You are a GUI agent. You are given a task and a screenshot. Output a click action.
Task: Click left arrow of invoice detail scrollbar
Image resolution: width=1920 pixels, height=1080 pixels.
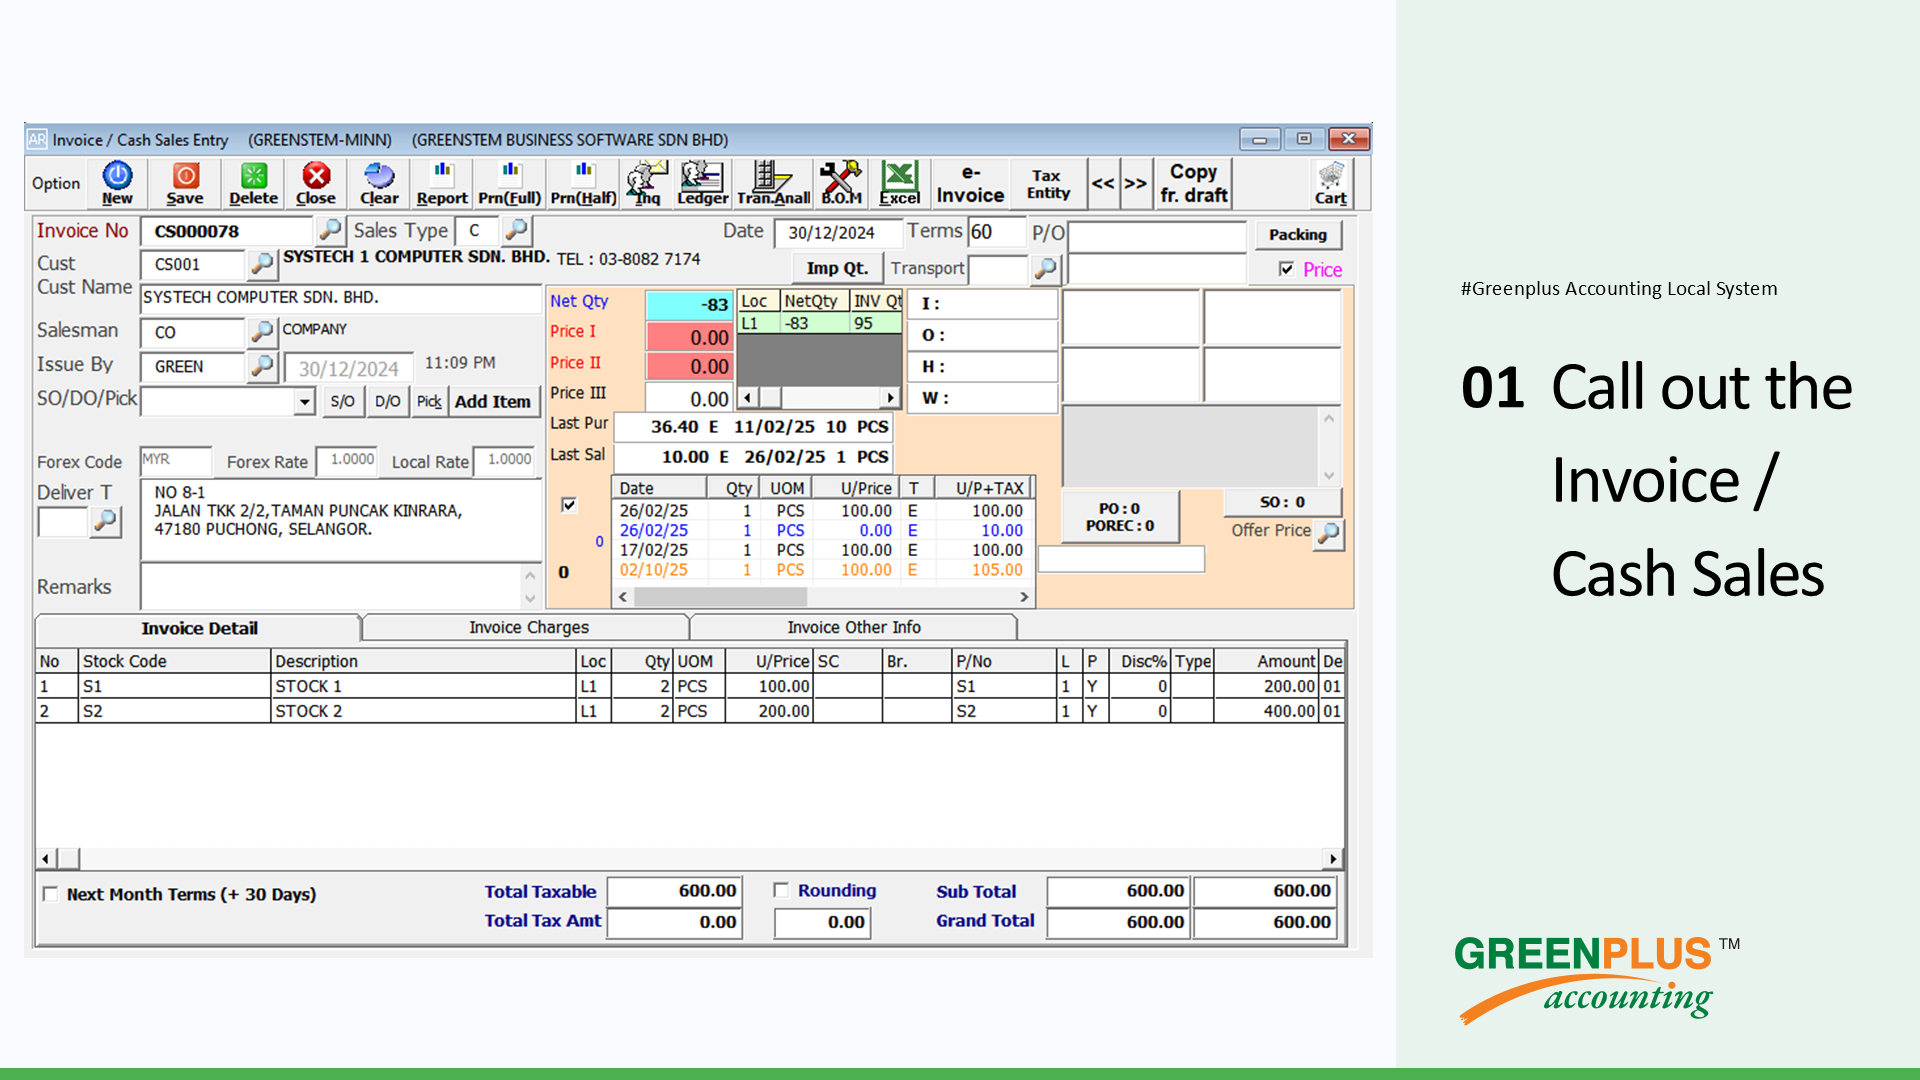point(46,859)
